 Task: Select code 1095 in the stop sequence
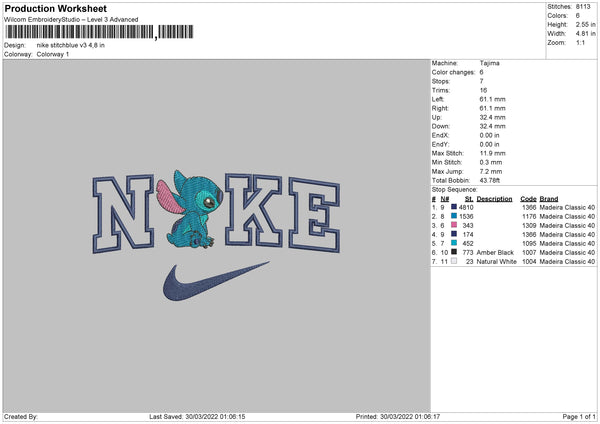(529, 243)
